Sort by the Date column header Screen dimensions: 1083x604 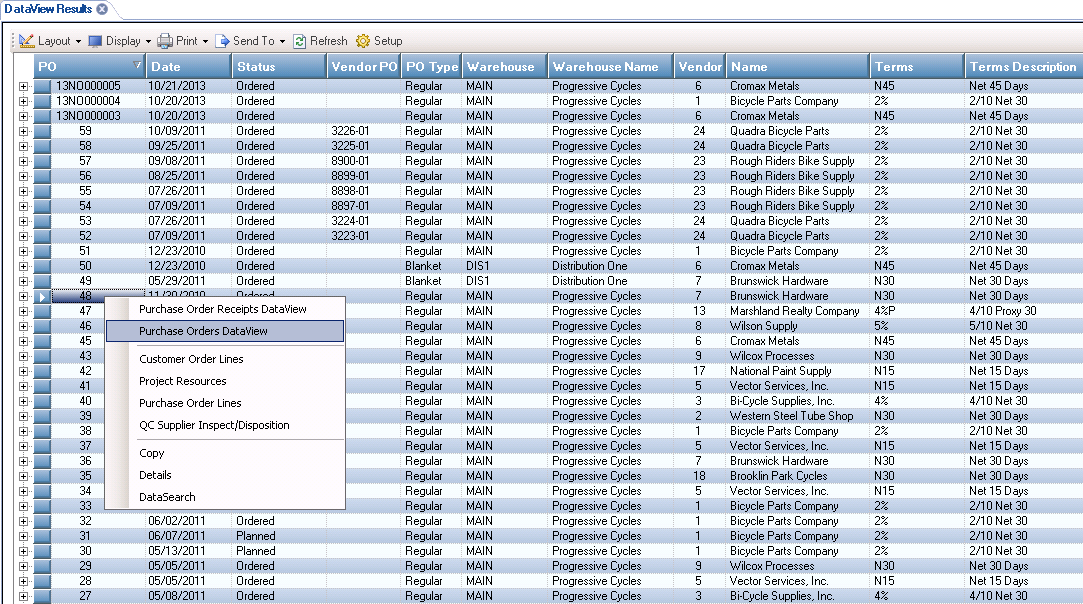pos(188,66)
